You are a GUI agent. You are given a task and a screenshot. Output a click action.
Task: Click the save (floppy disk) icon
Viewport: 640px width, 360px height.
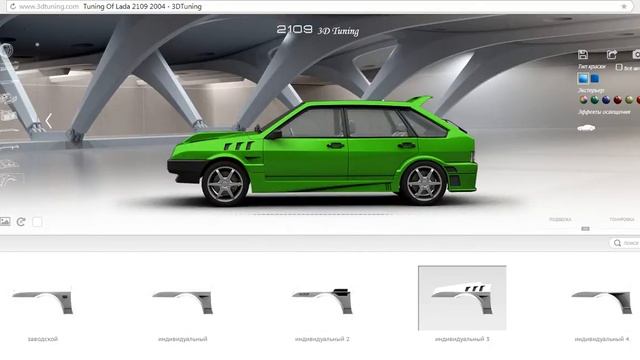coord(583,54)
